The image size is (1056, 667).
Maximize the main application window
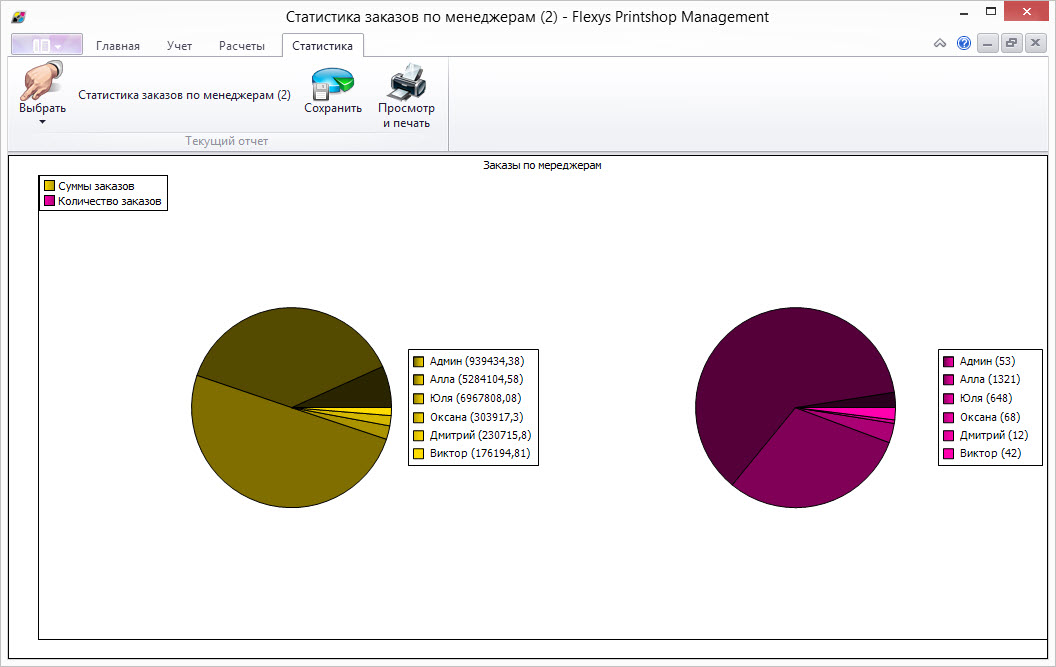(x=991, y=11)
